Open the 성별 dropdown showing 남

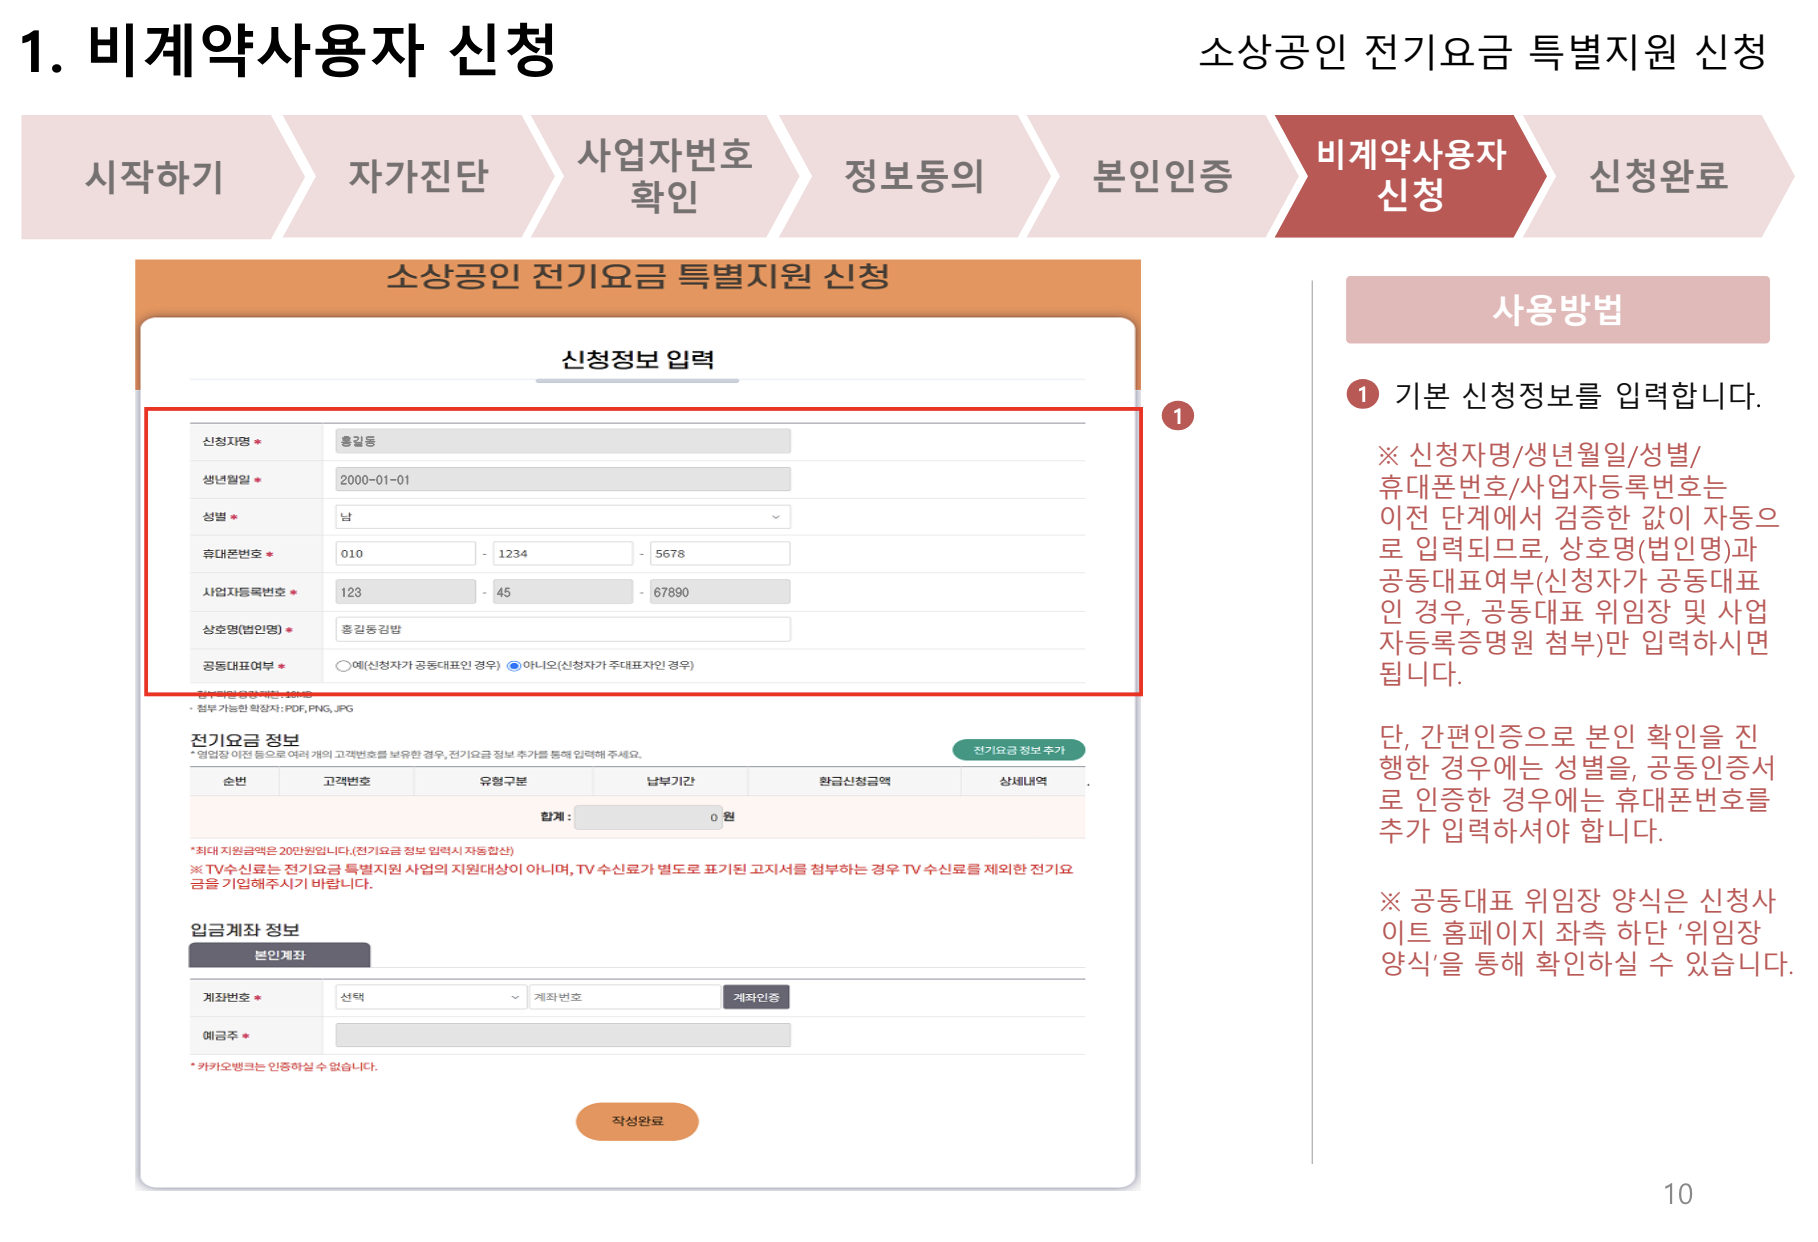coord(562,516)
